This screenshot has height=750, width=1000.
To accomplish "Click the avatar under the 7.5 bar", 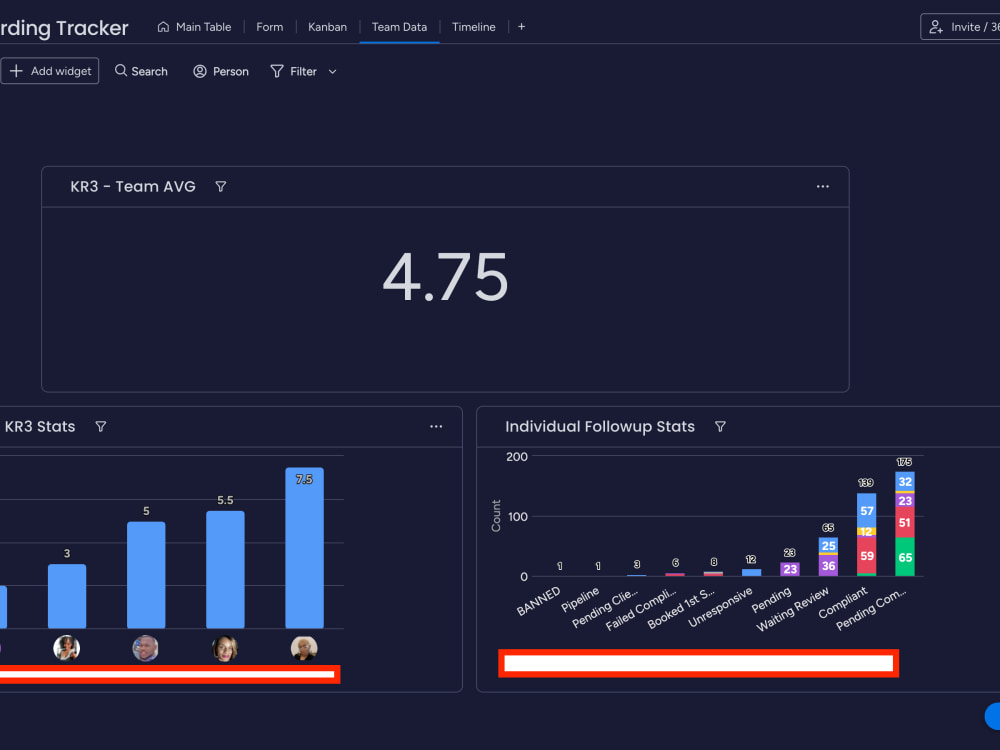I will pos(304,648).
